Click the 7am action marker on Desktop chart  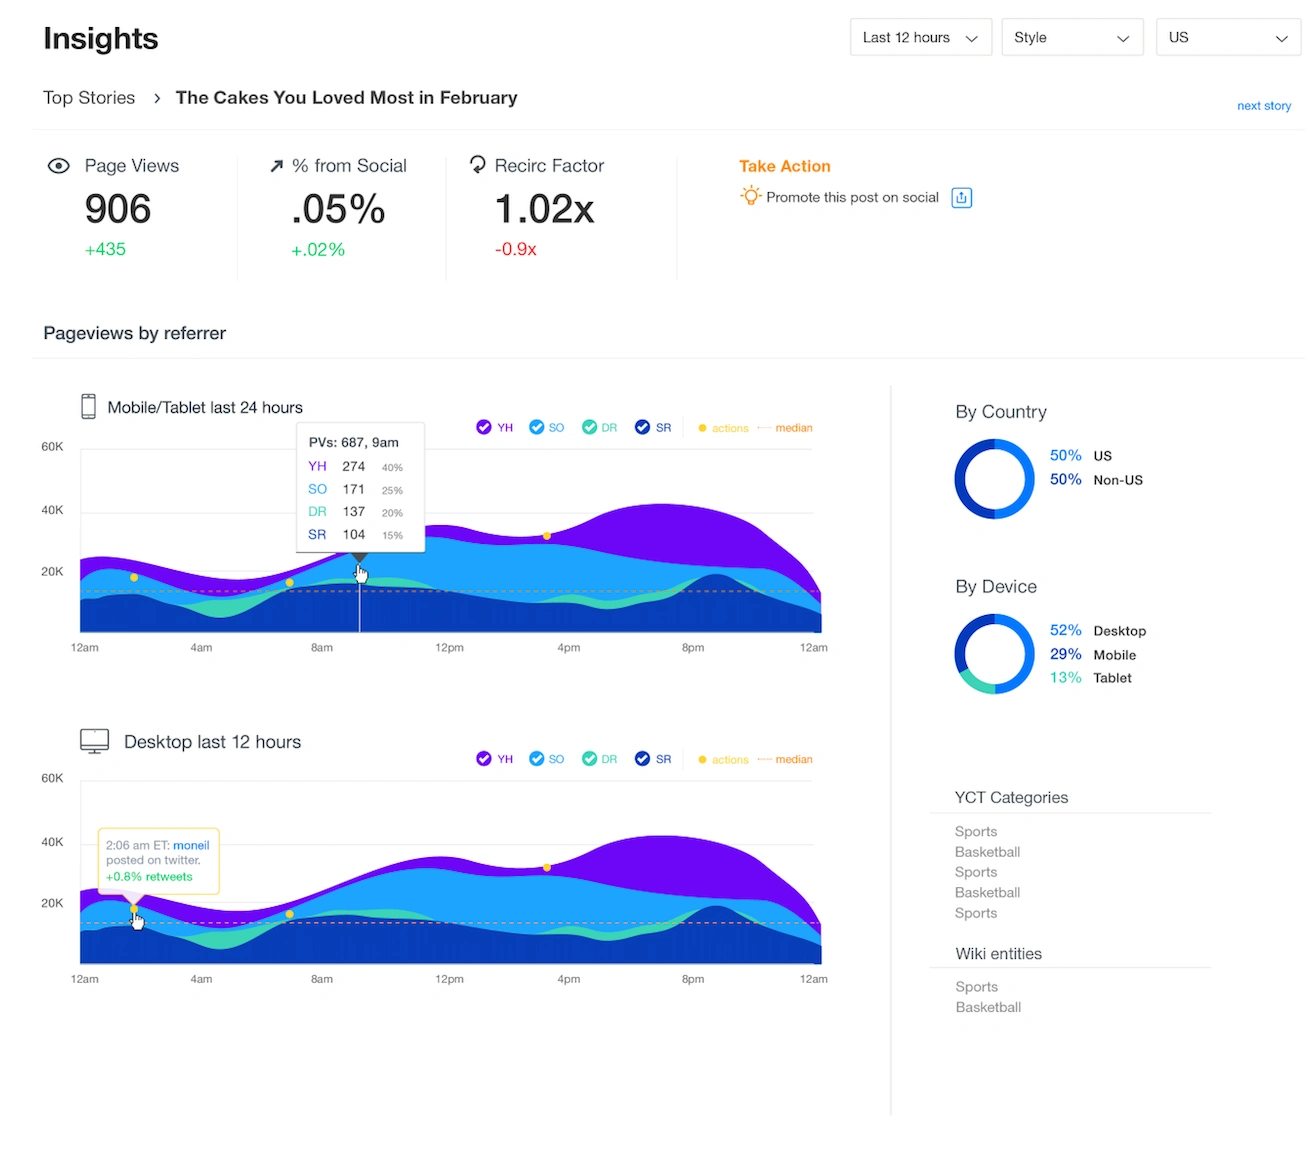point(290,914)
